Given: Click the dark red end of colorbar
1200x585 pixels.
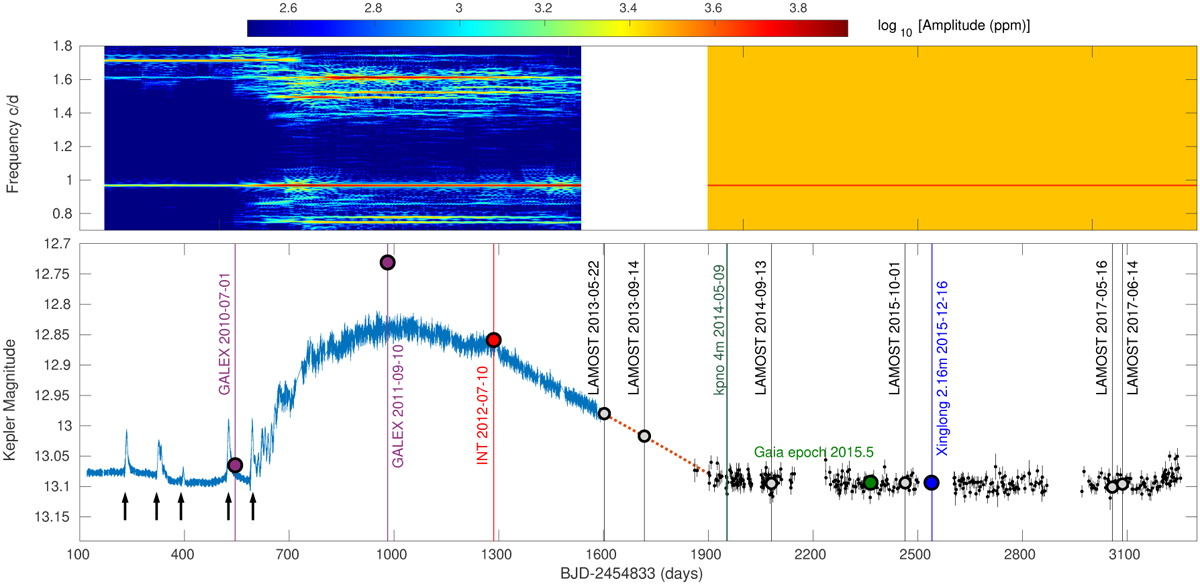Looking at the screenshot, I should click(840, 29).
